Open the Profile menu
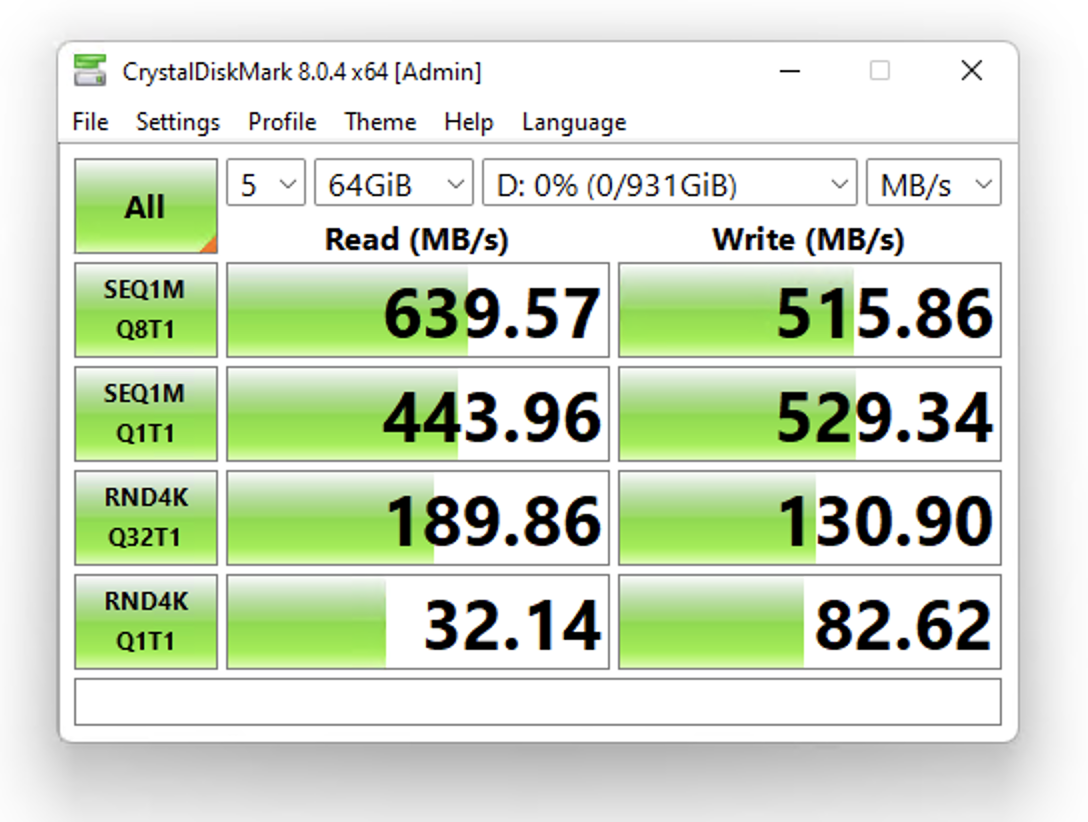 point(282,122)
